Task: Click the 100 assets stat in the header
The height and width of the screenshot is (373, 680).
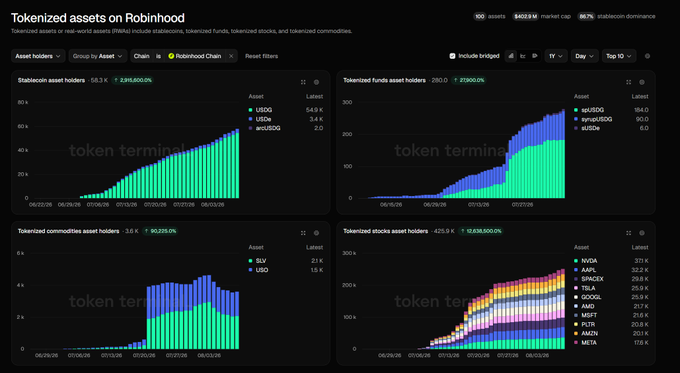Action: (489, 16)
